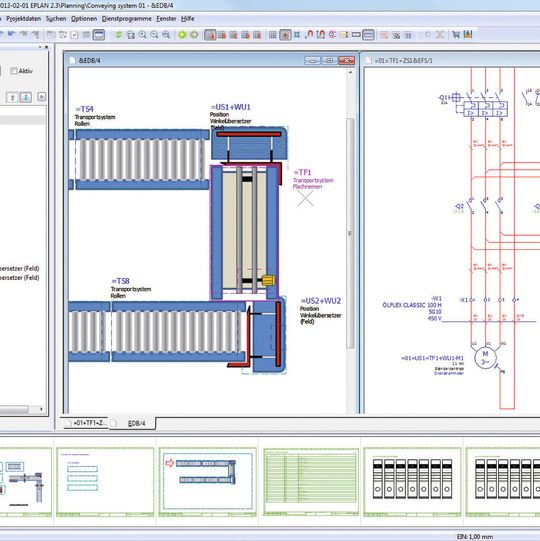Enable the Aktiv checkbox
This screenshot has width=540, height=541.
14,71
